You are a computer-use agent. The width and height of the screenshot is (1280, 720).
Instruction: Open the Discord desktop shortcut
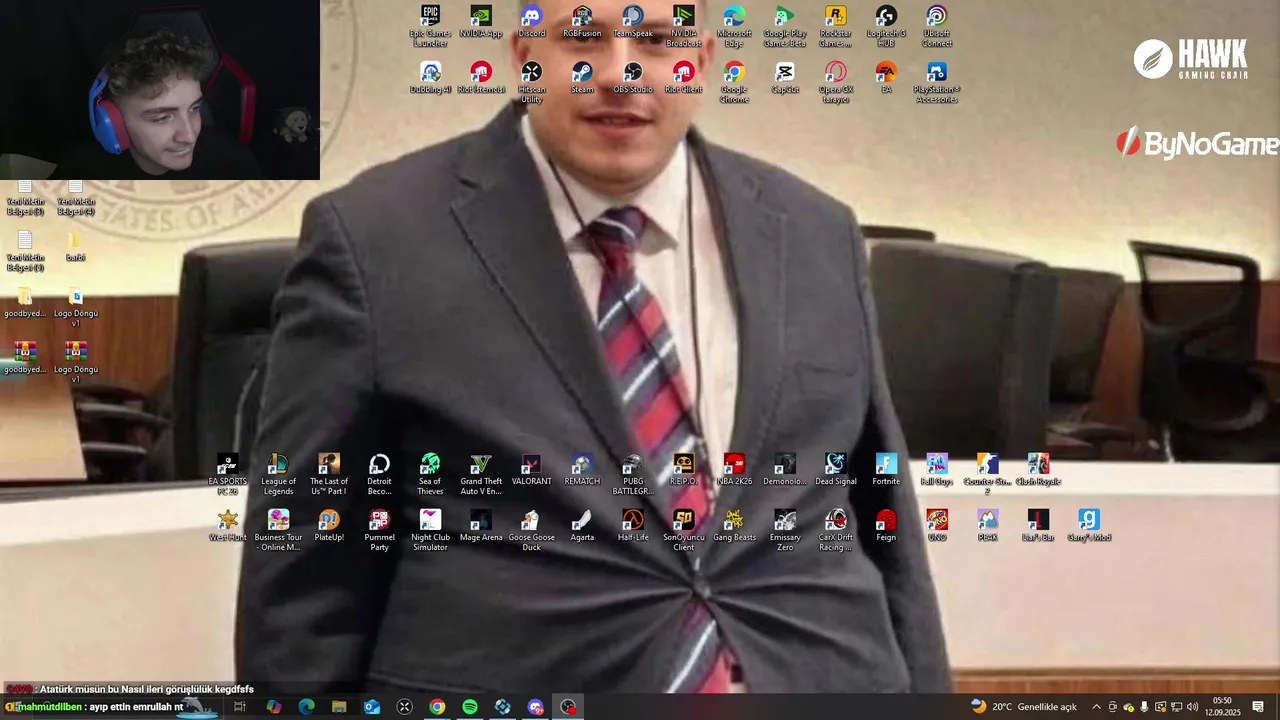pyautogui.click(x=532, y=22)
